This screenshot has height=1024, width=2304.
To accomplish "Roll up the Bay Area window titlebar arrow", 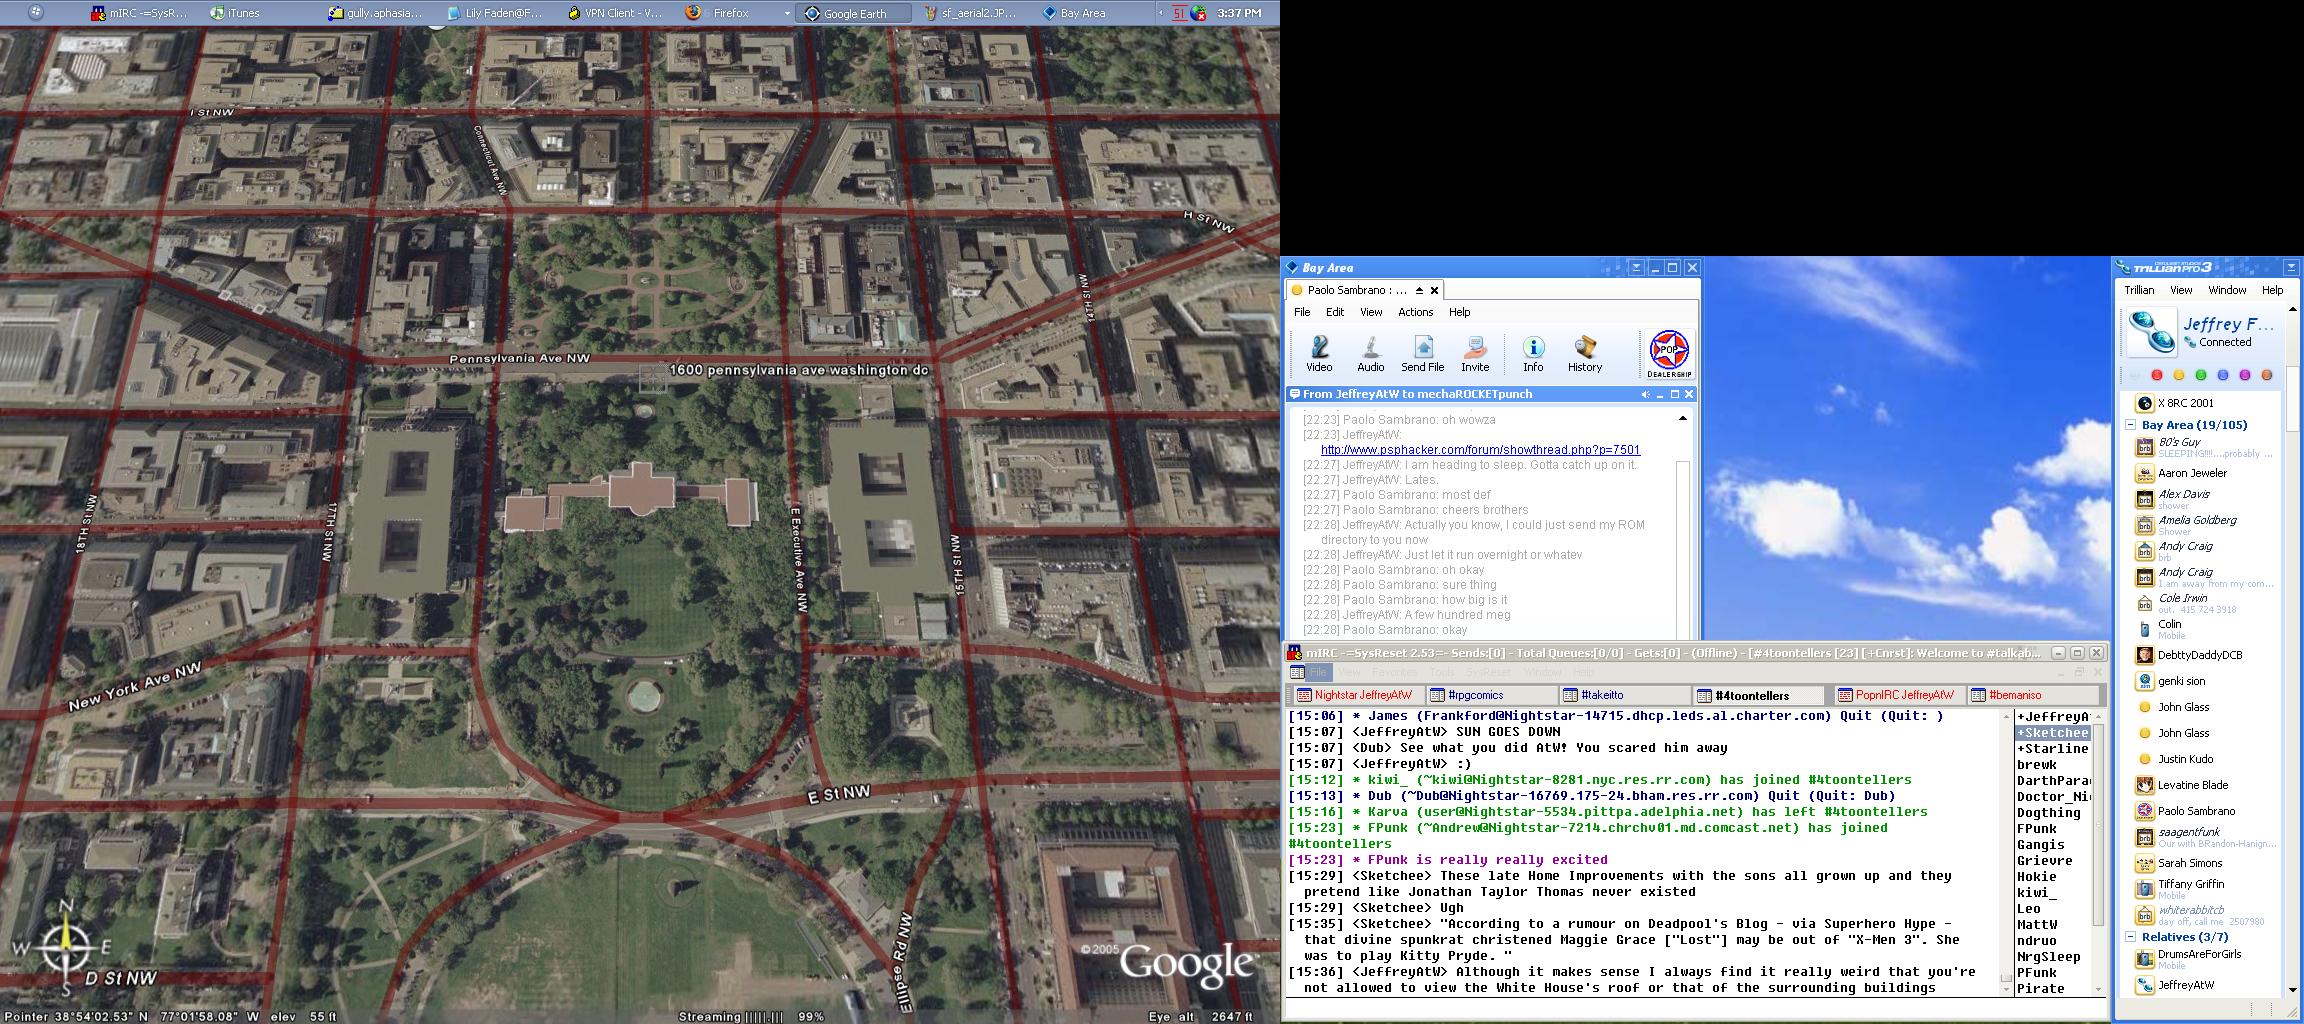I will point(1637,268).
